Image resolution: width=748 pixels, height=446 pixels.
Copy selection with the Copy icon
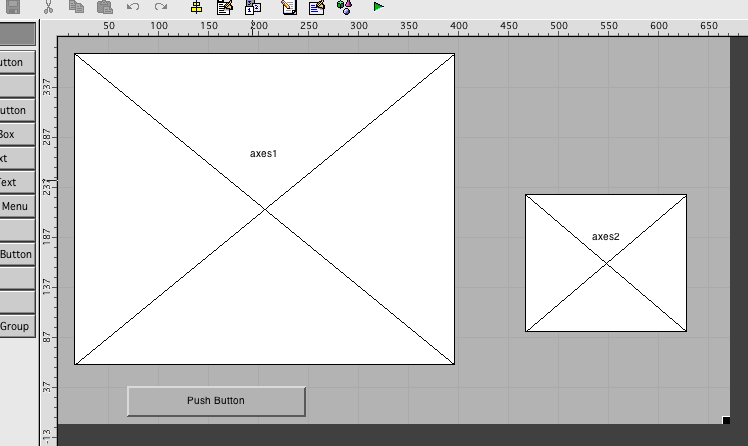point(76,6)
